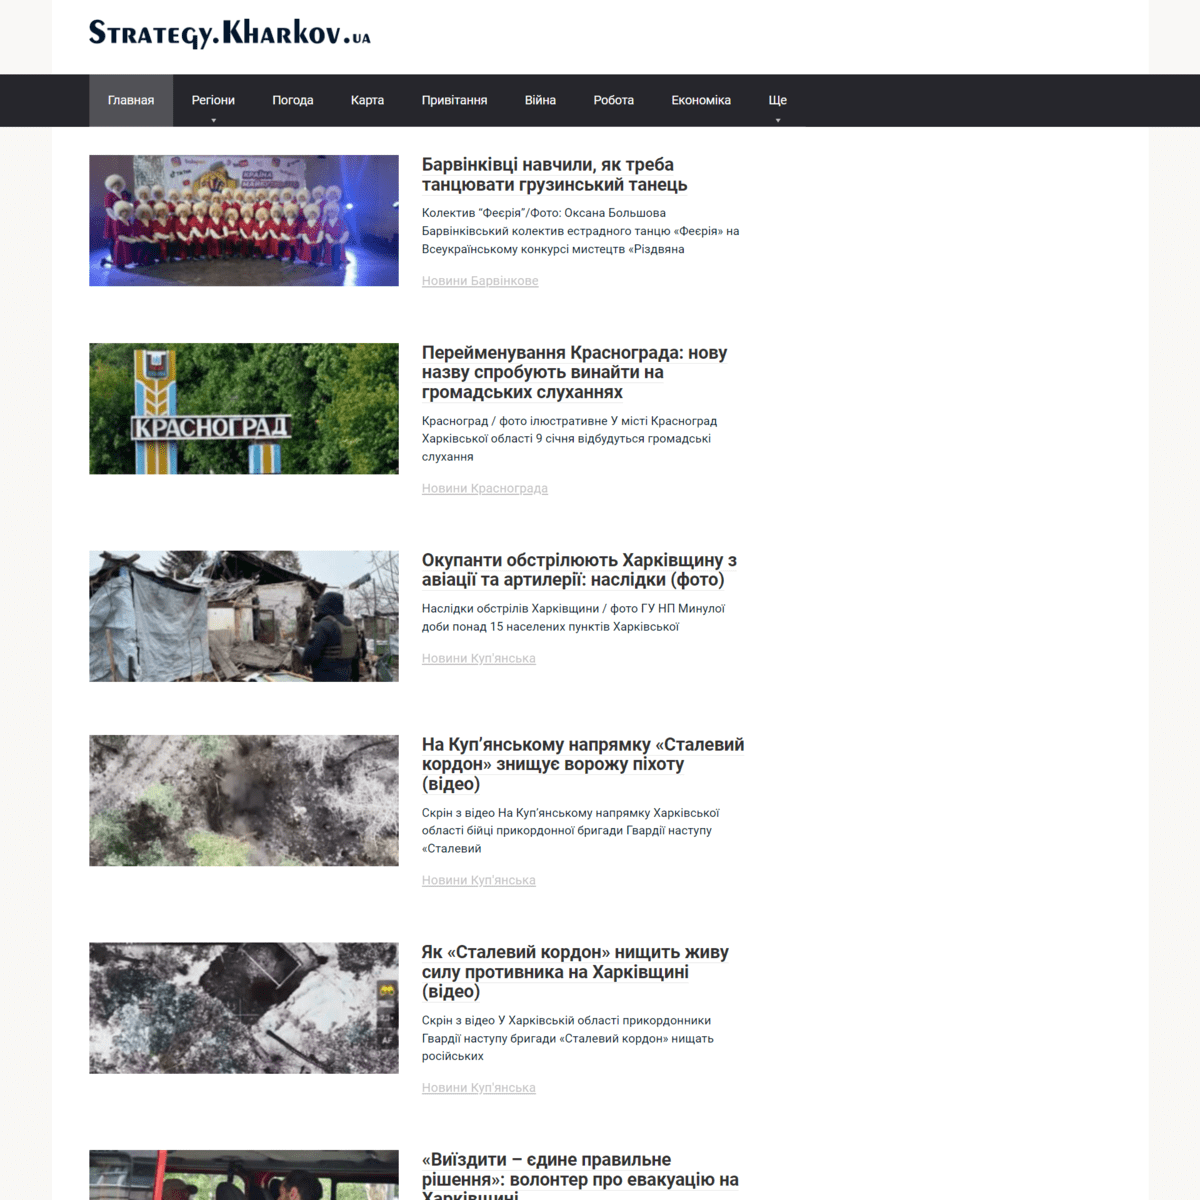The width and height of the screenshot is (1200, 1200).
Task: Open the Погода menu item
Action: click(293, 100)
